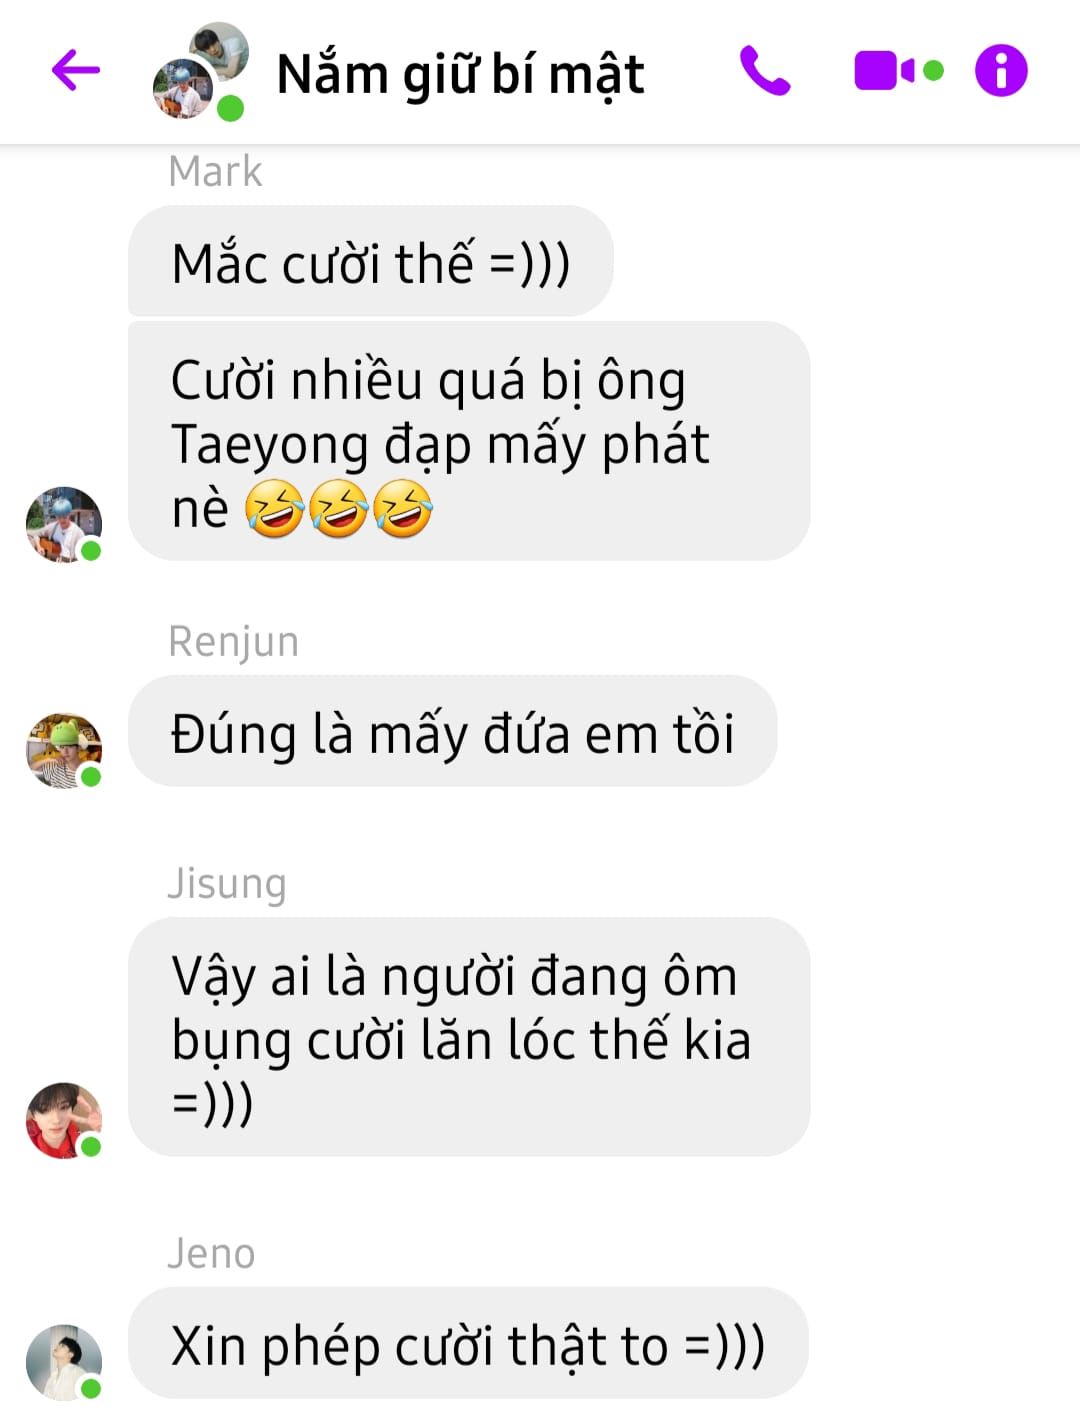
Task: Tap Jeno's profile picture
Action: point(64,1362)
